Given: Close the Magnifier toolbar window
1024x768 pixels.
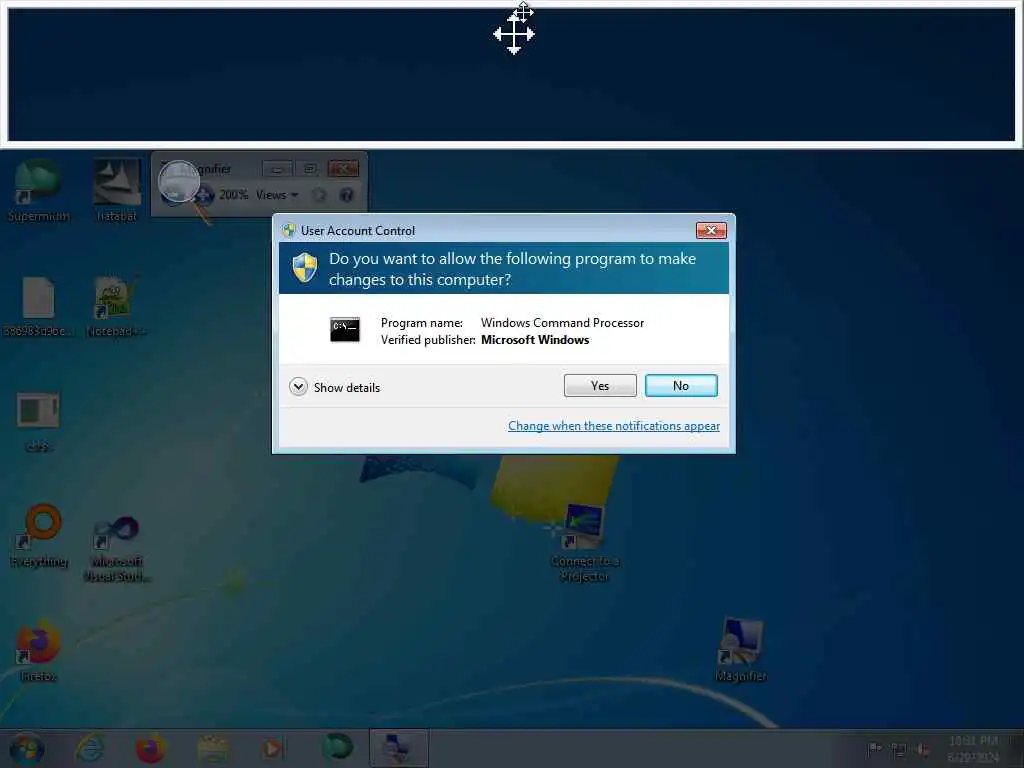Looking at the screenshot, I should [x=344, y=169].
